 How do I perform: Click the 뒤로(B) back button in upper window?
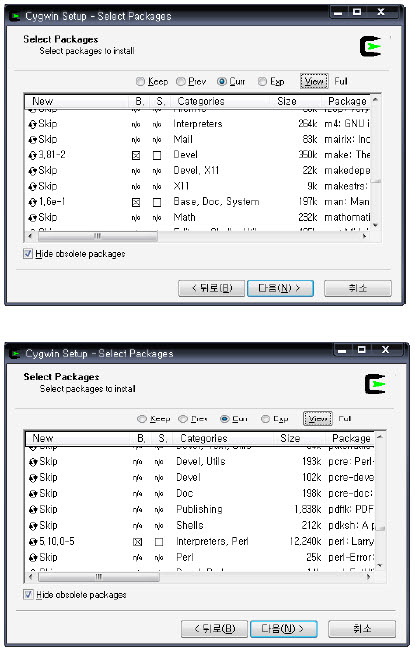tap(211, 288)
